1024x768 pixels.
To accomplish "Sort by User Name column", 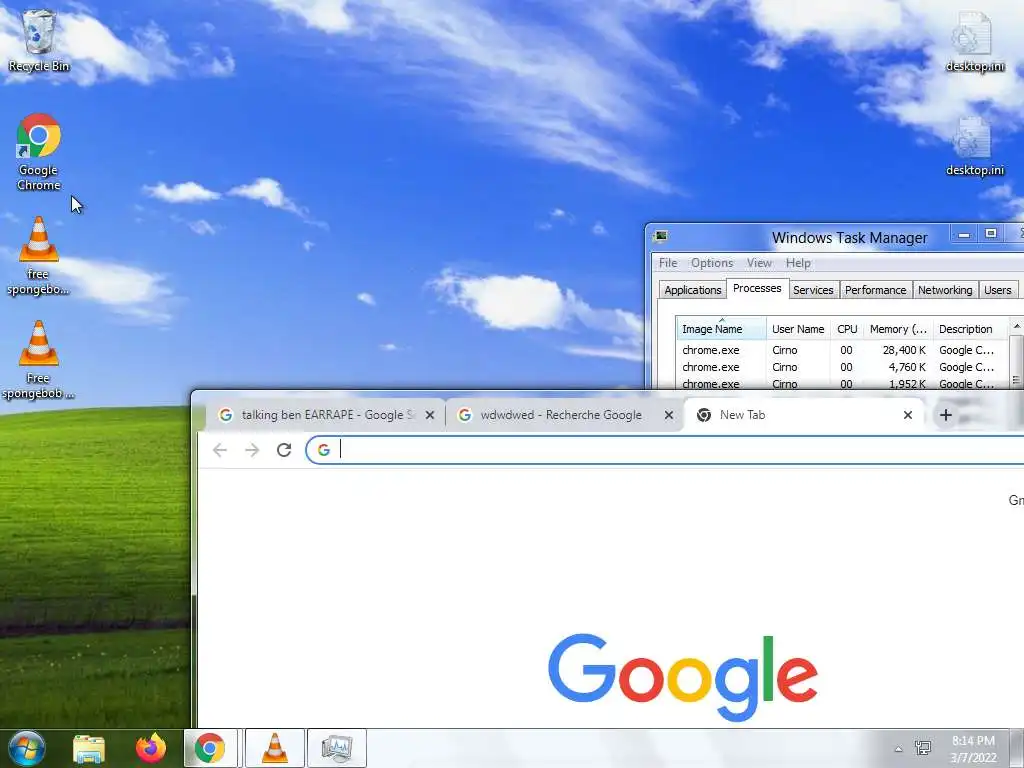I will [x=798, y=329].
